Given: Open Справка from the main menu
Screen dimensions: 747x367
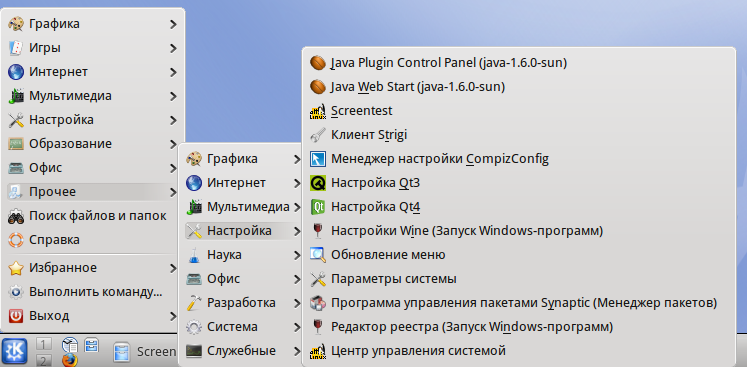Looking at the screenshot, I should point(93,240).
